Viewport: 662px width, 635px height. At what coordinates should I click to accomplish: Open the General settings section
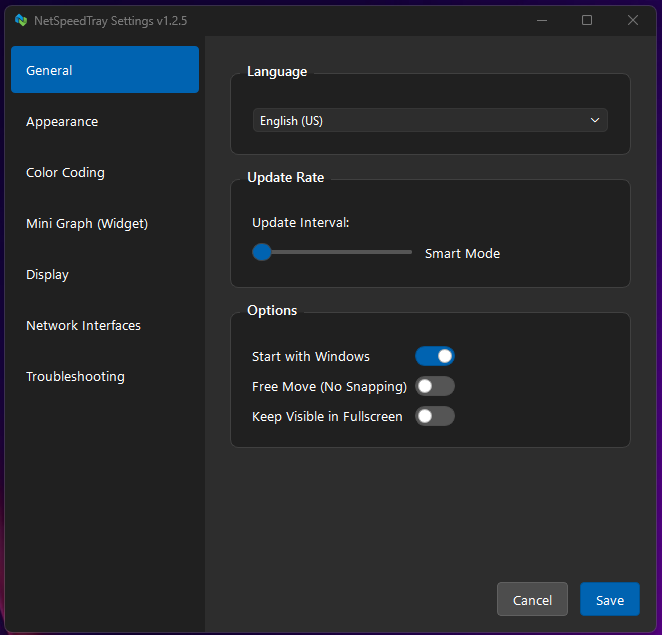tap(105, 70)
